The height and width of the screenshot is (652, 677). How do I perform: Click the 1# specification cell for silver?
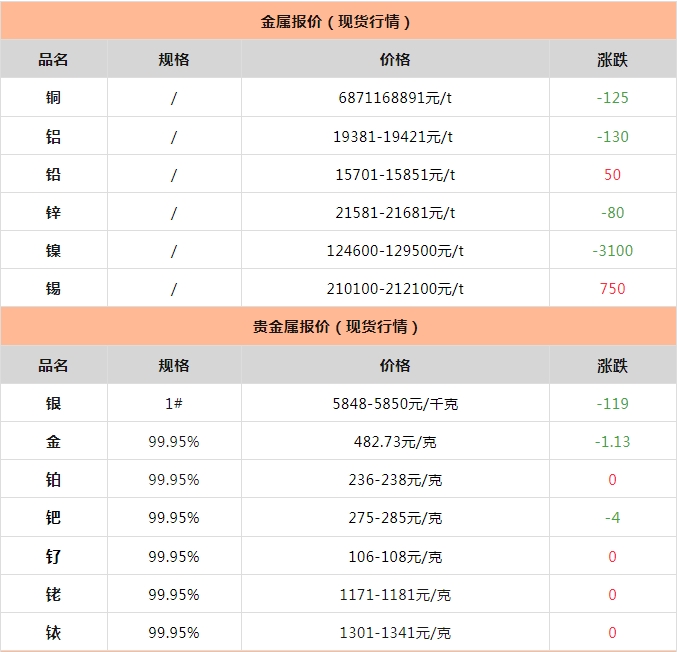point(174,404)
